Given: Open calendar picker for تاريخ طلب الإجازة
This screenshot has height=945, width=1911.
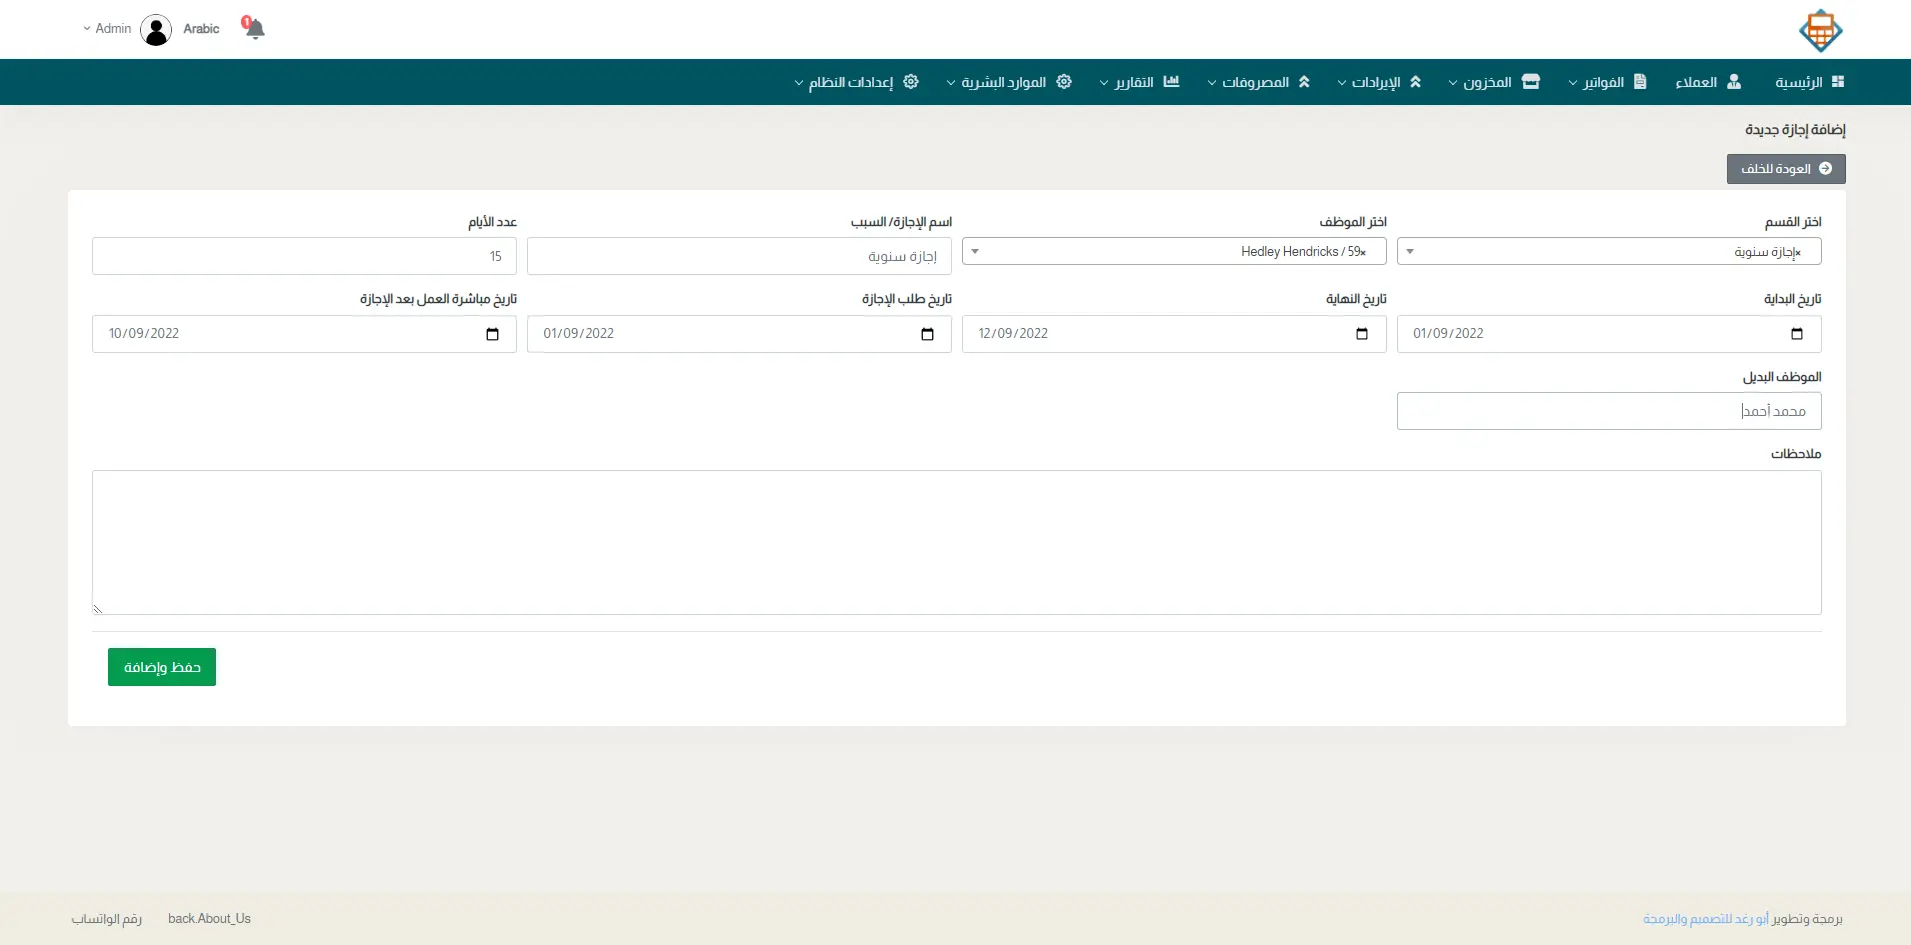Looking at the screenshot, I should pyautogui.click(x=927, y=334).
